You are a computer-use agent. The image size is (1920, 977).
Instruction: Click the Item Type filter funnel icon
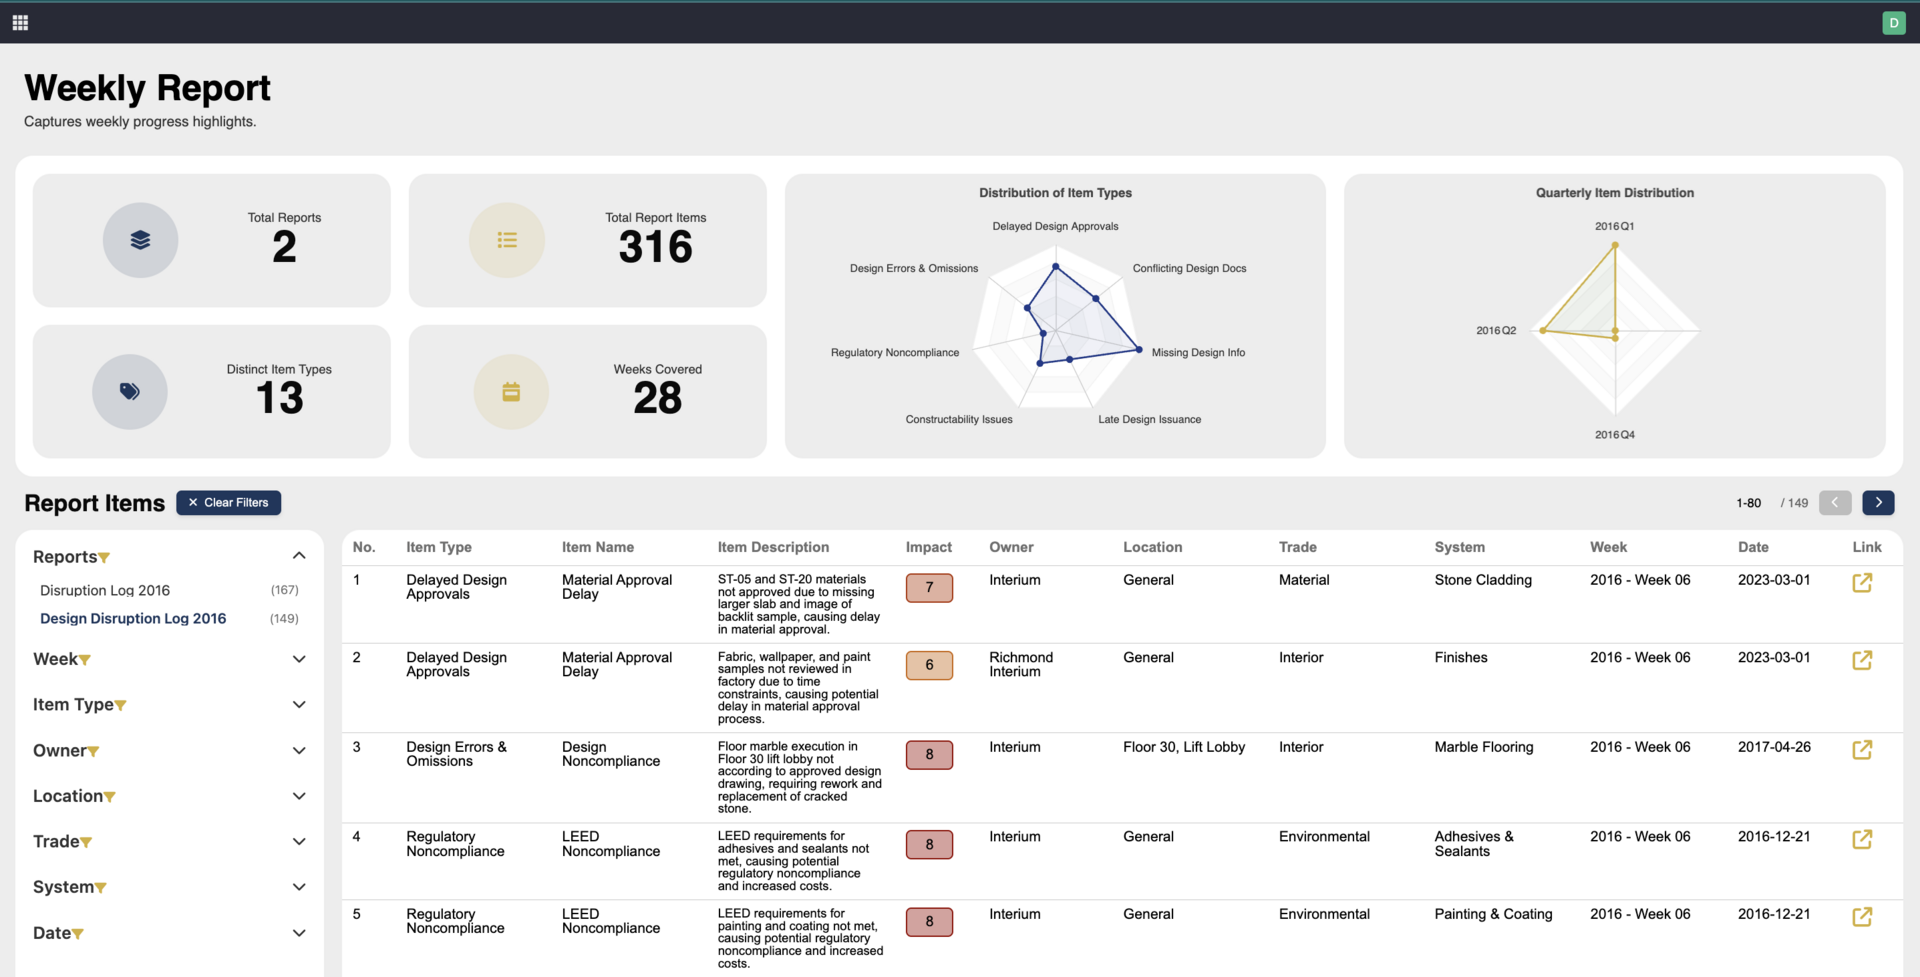tap(121, 706)
